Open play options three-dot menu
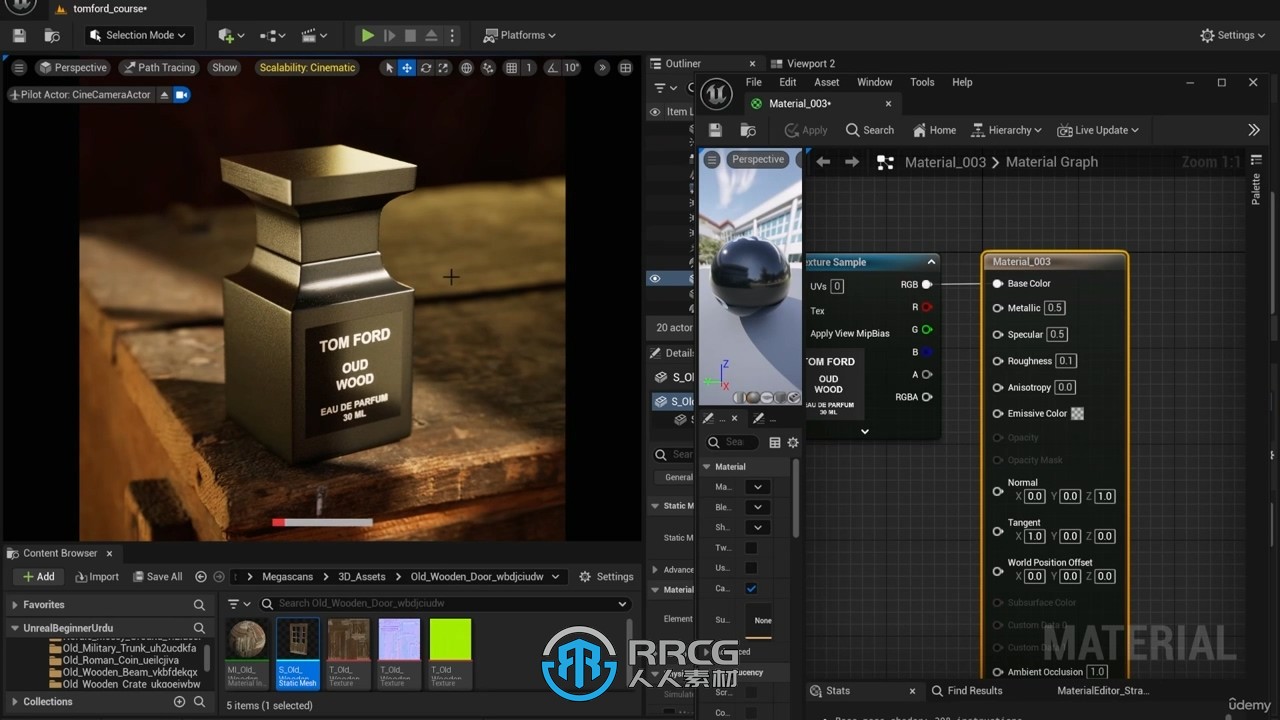The height and width of the screenshot is (720, 1280). 452,35
